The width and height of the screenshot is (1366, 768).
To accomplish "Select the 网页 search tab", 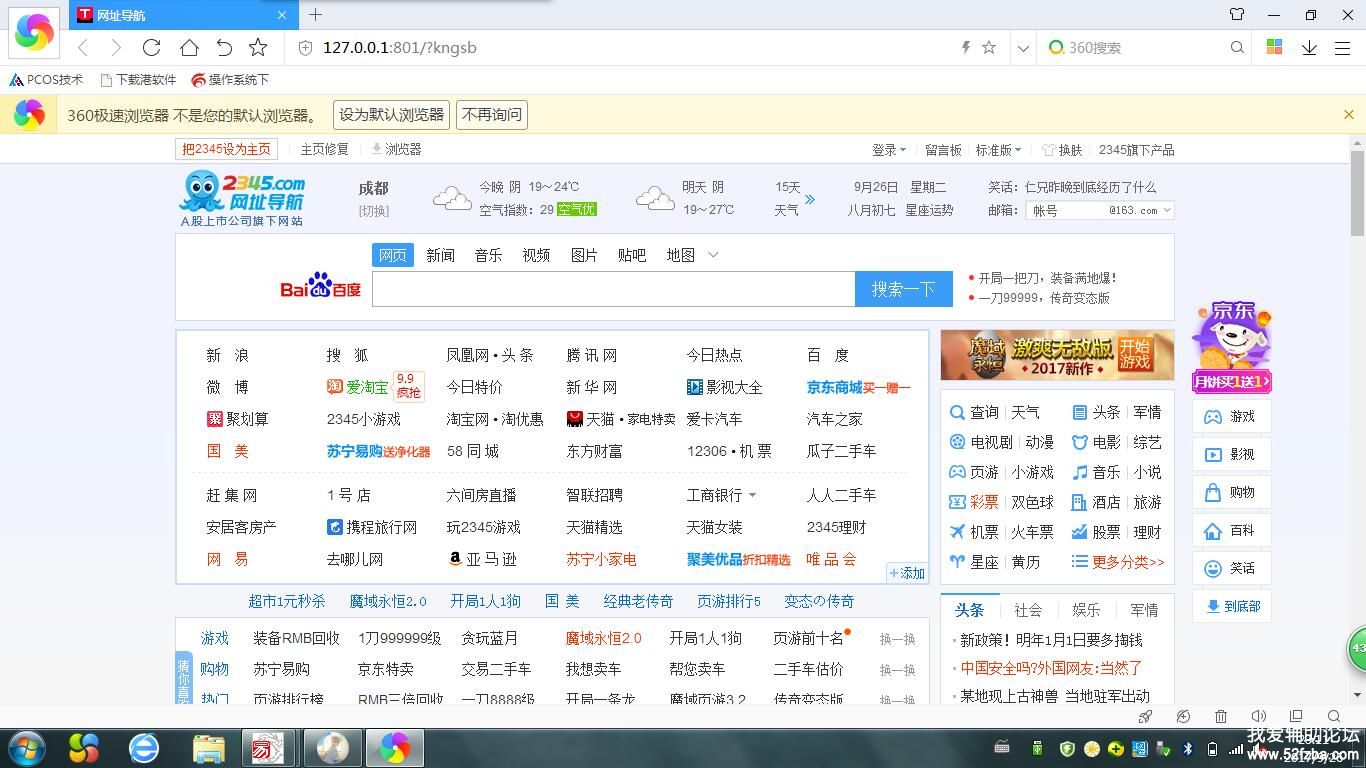I will pos(393,255).
